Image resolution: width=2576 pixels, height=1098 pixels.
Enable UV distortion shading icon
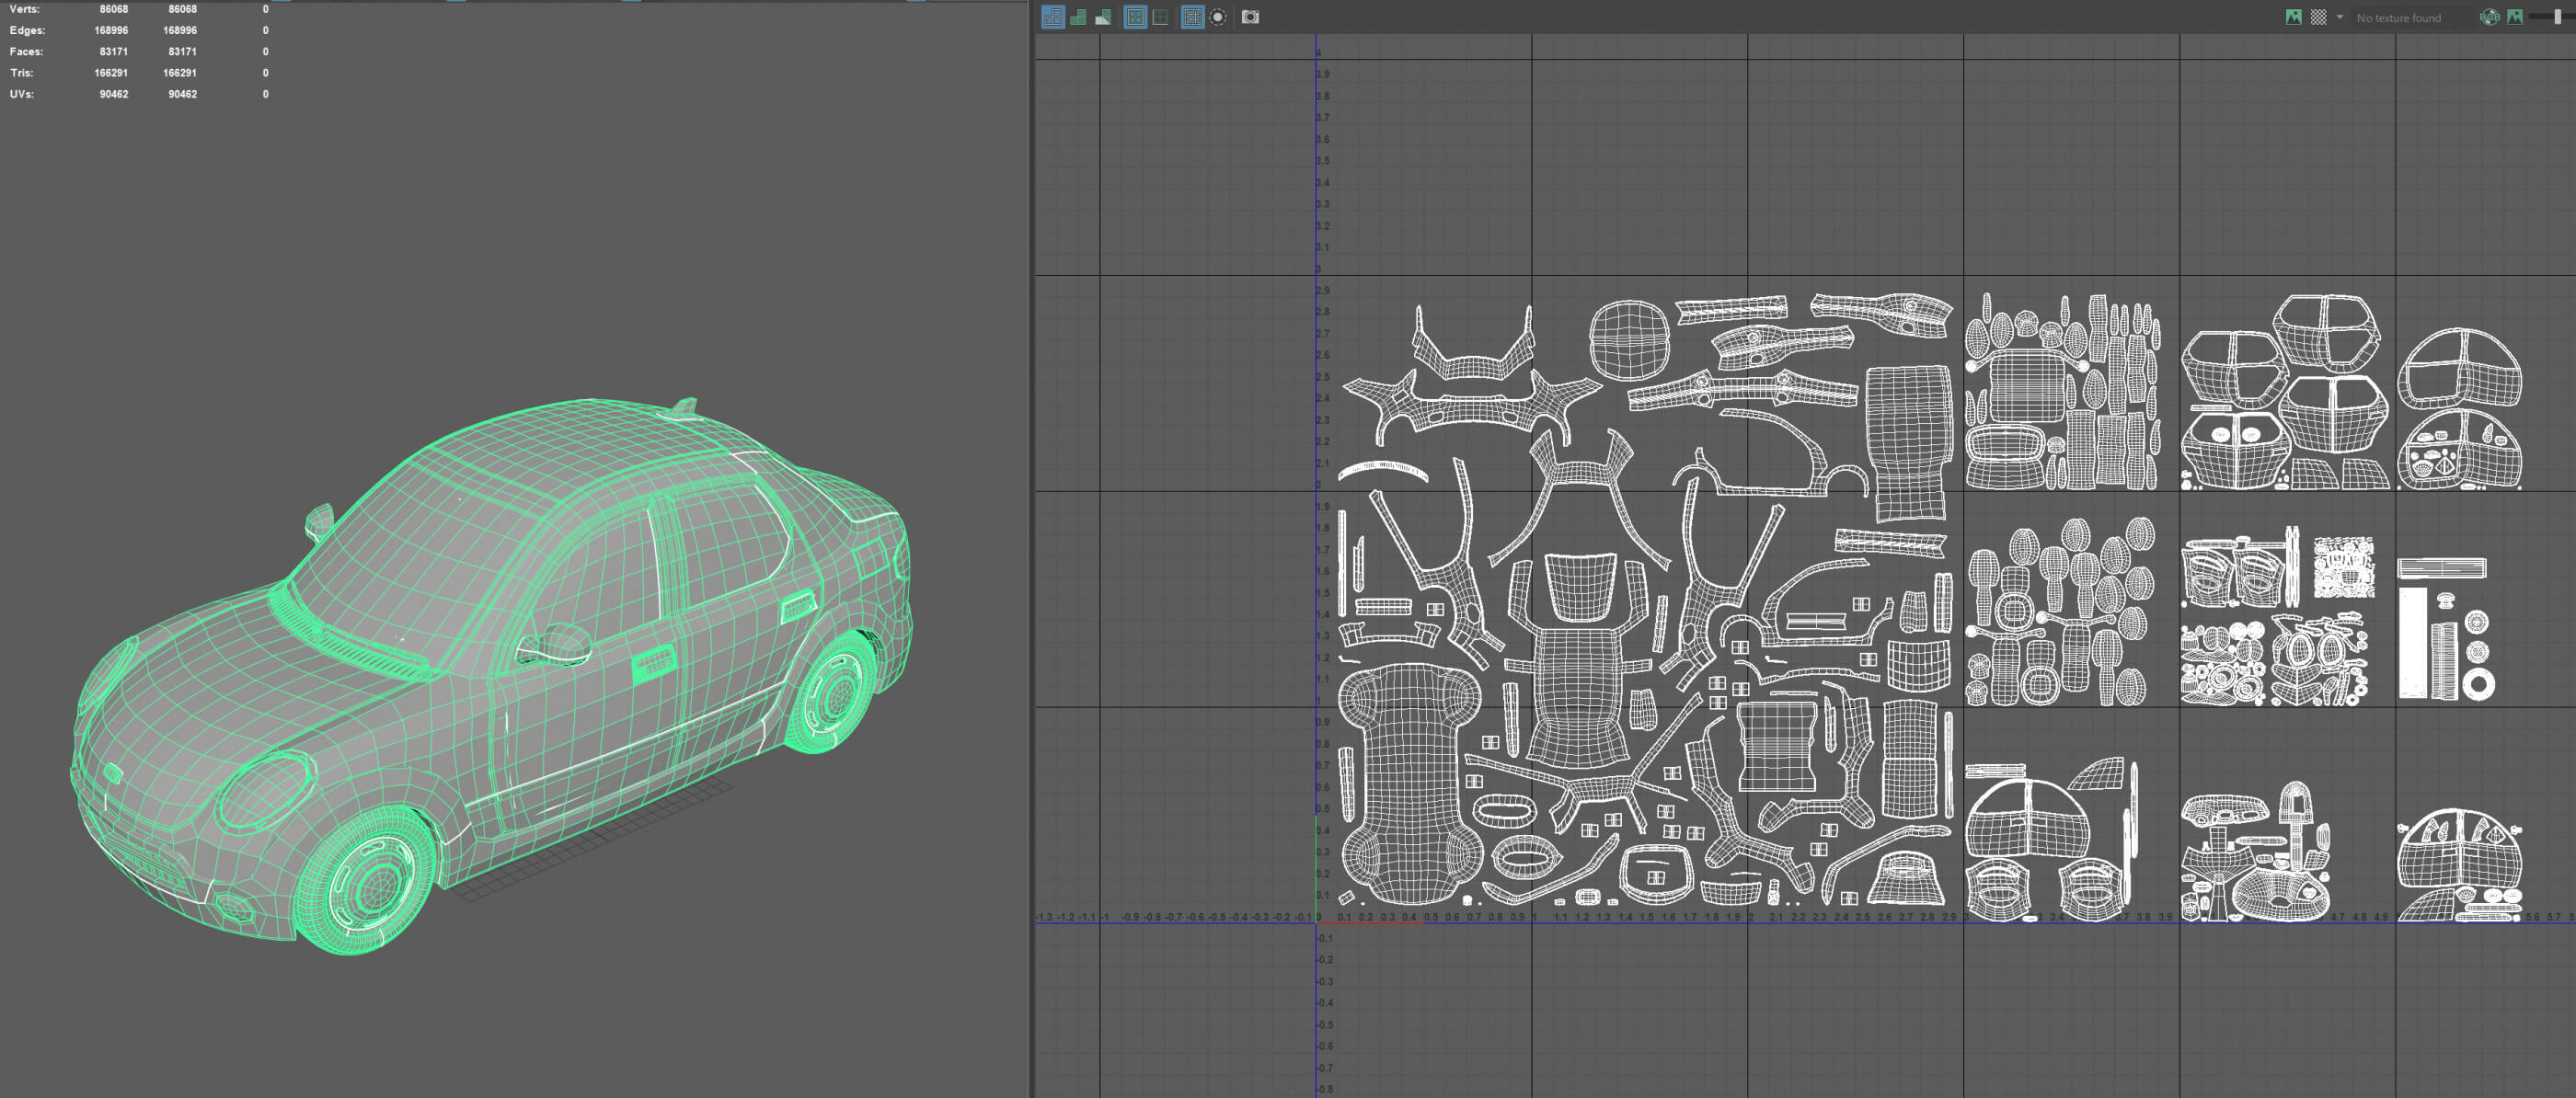pyautogui.click(x=1103, y=17)
